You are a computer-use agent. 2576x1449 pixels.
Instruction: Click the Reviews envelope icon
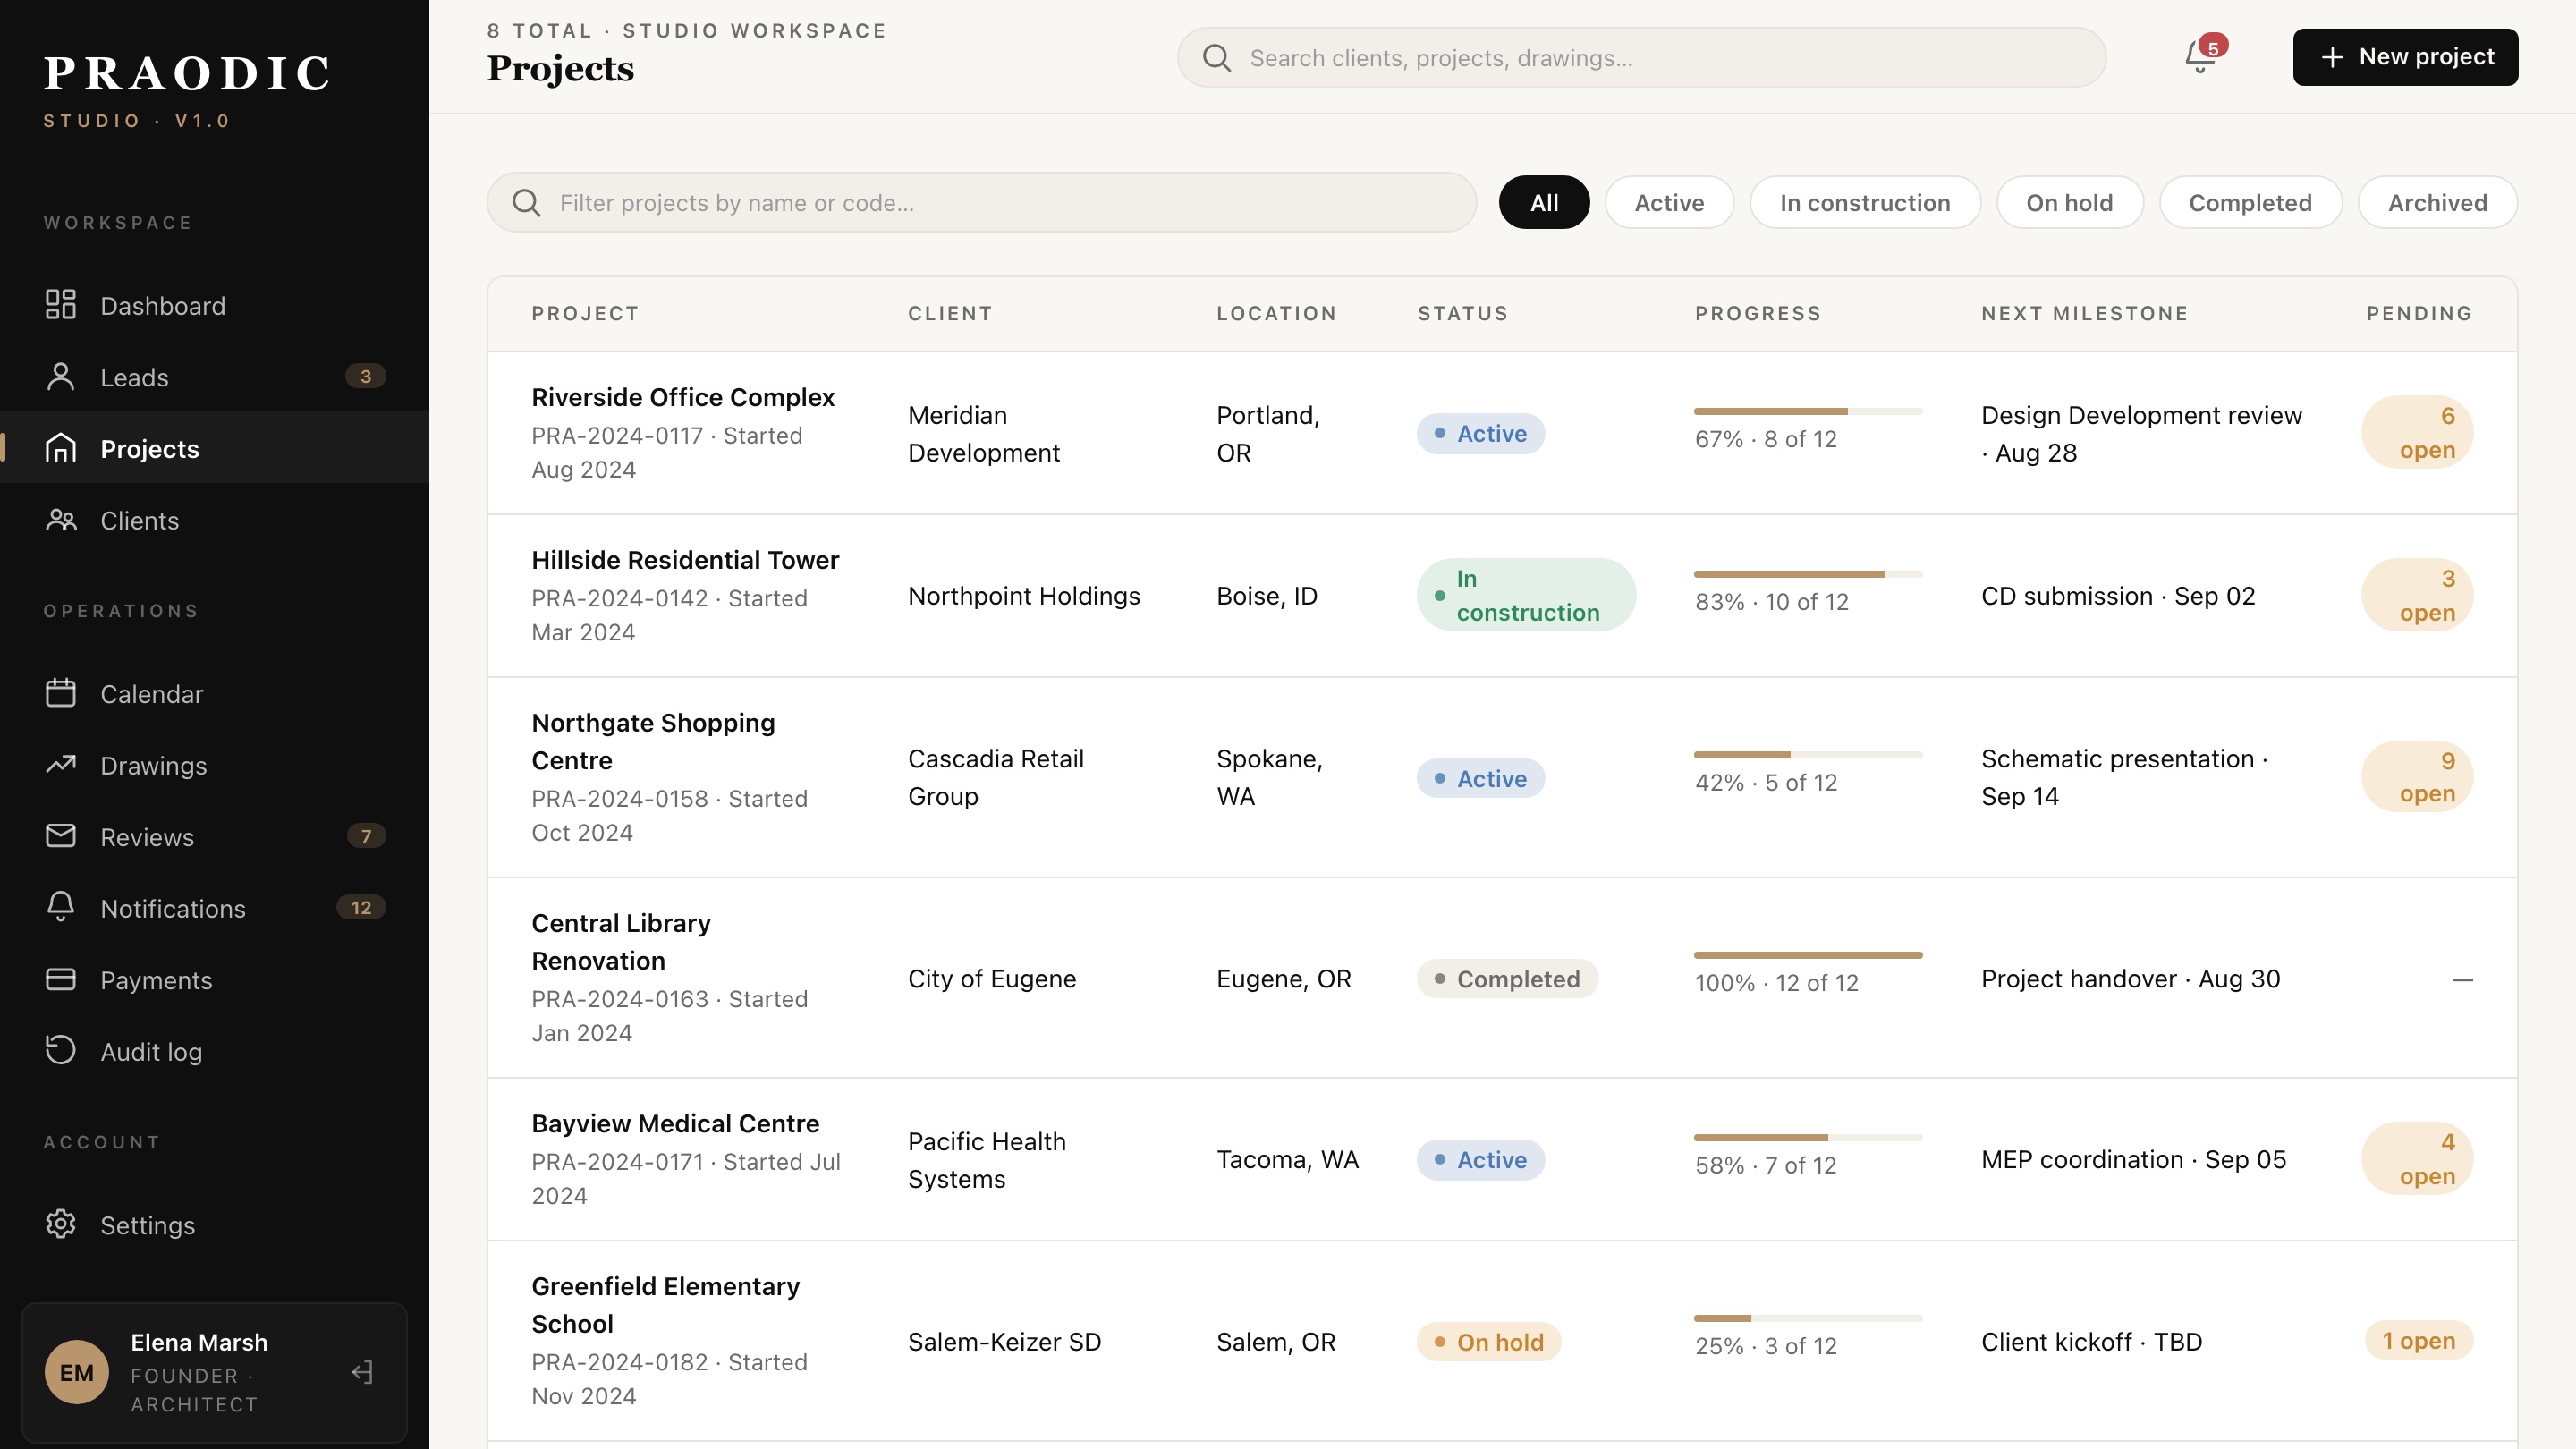pyautogui.click(x=60, y=836)
